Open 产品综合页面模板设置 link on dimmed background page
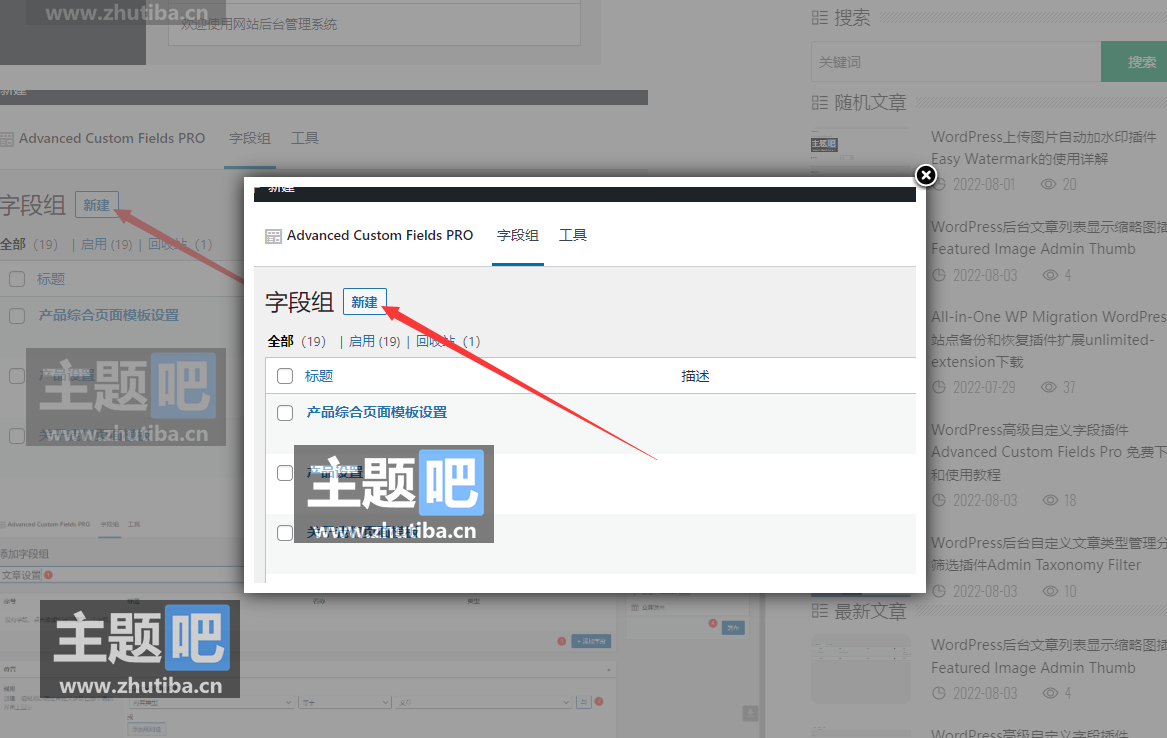Screen dimensions: 1167x738 tap(109, 315)
